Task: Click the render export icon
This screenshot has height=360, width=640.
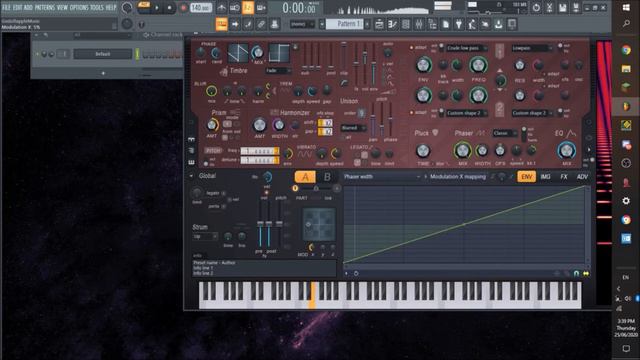Action: pyautogui.click(x=576, y=8)
